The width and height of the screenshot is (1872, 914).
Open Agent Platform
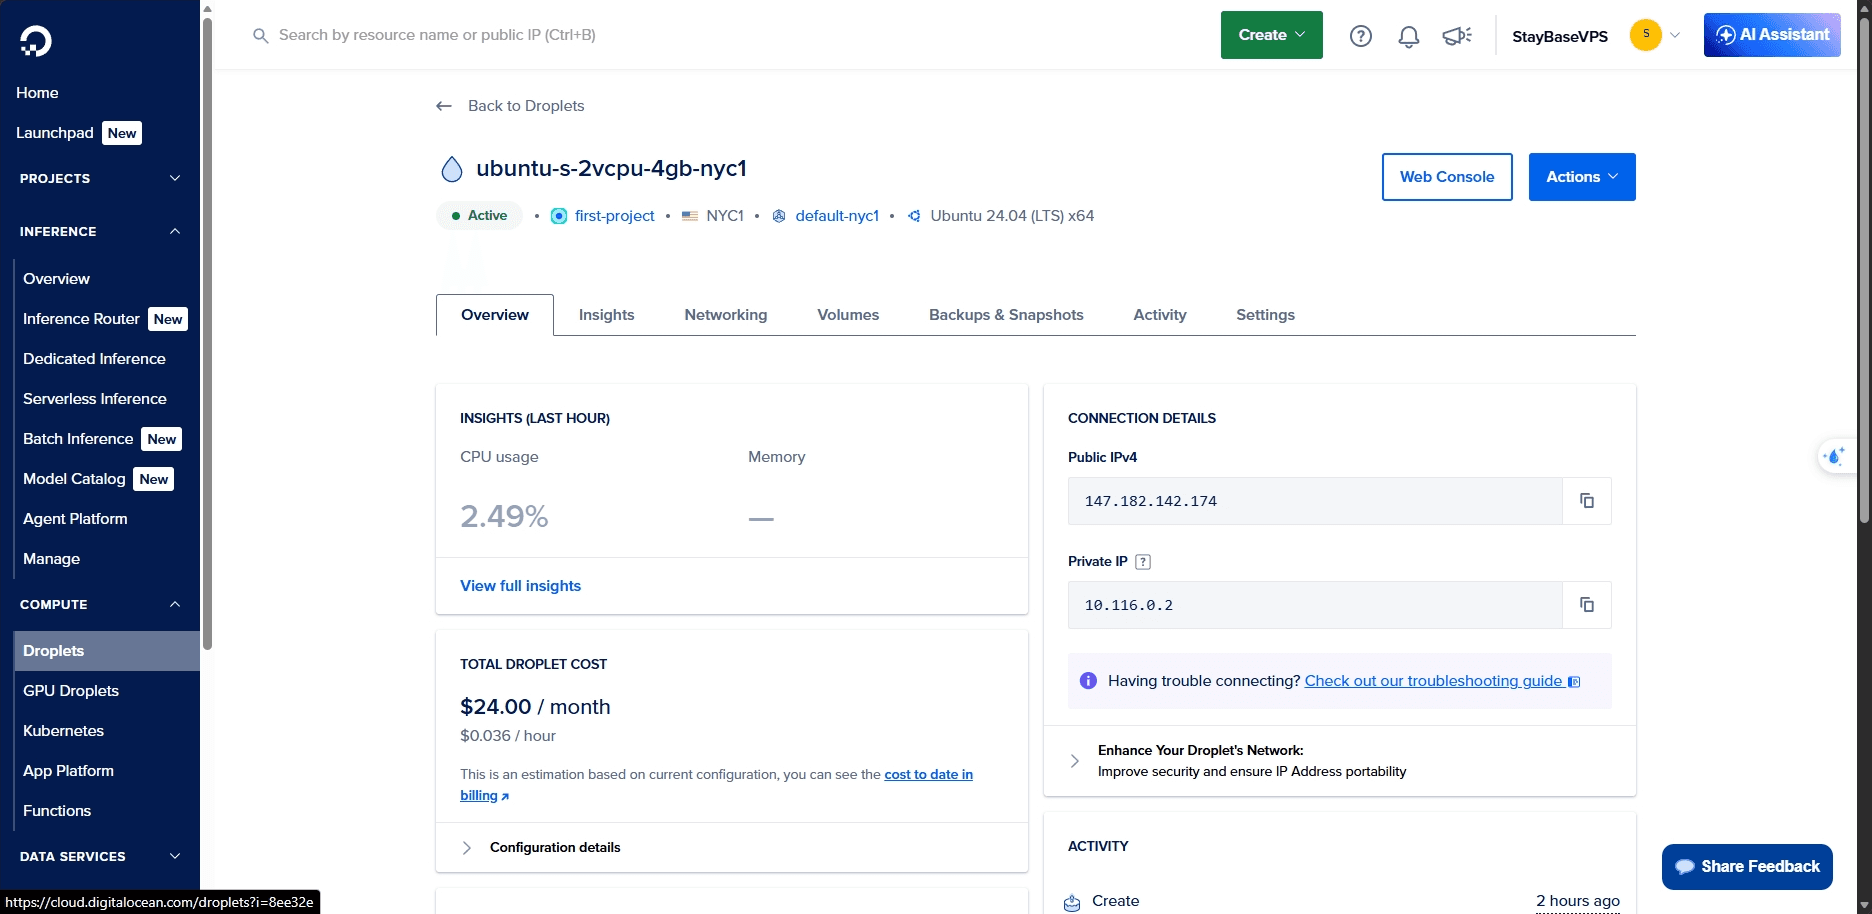[x=75, y=519]
